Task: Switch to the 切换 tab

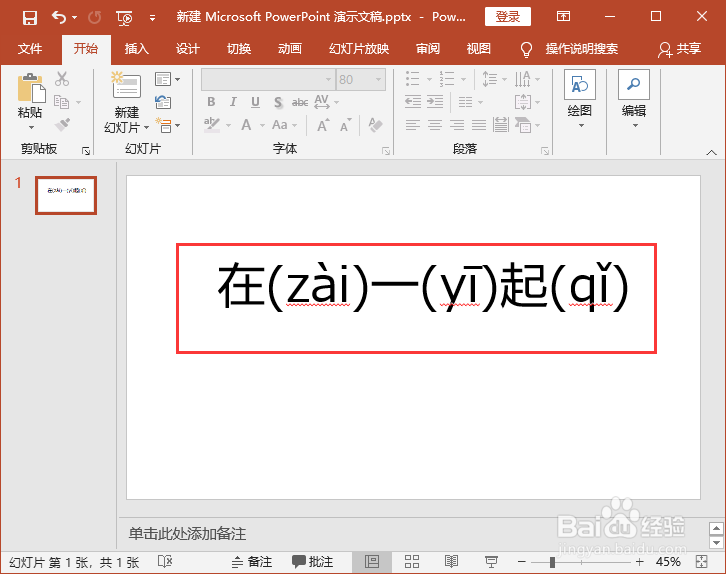Action: tap(239, 49)
